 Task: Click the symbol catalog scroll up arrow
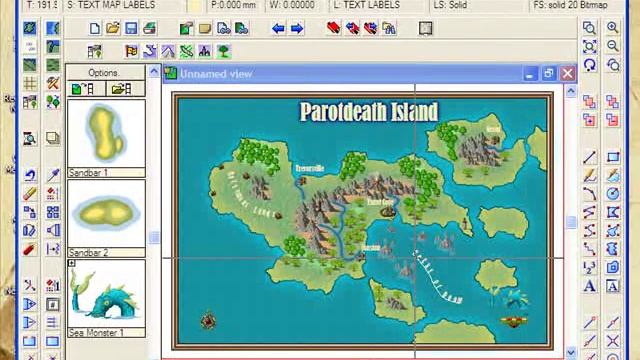coord(154,71)
